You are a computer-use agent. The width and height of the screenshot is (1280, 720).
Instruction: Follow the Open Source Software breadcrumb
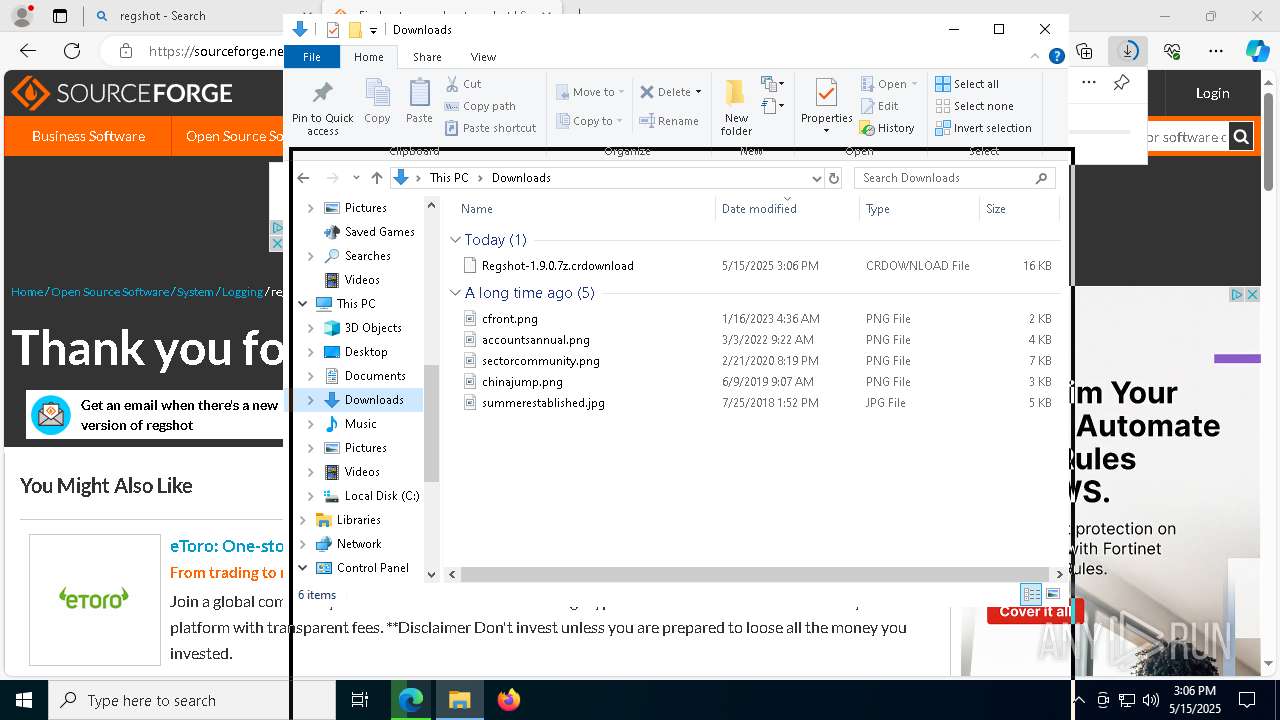110,292
